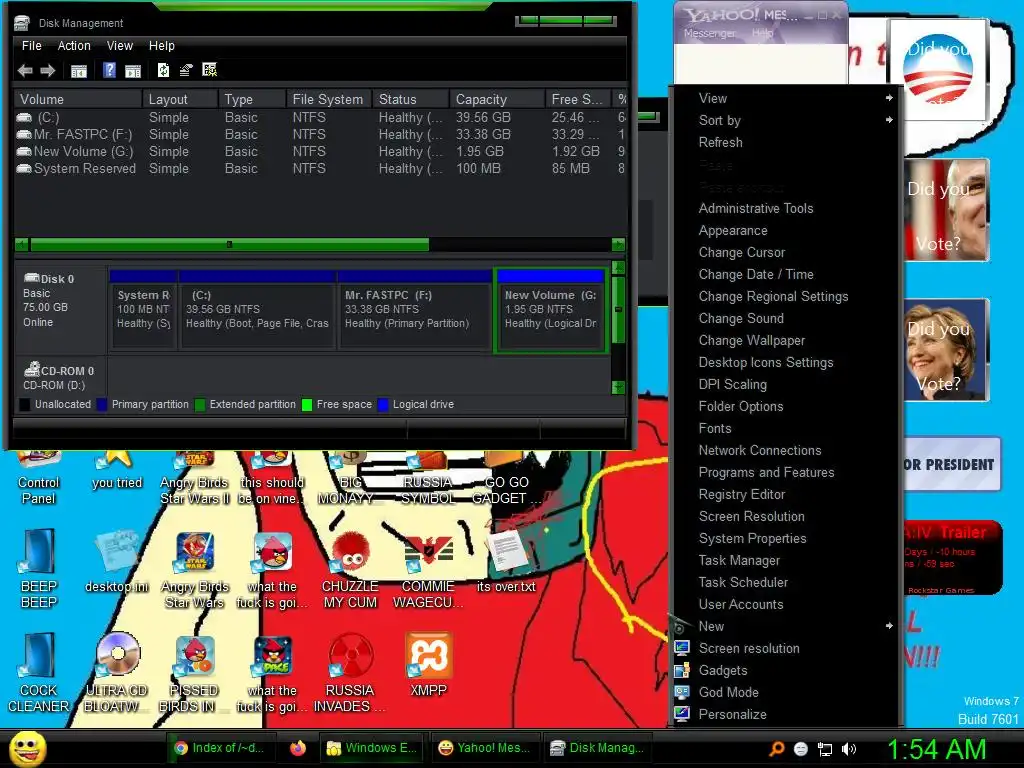
Task: Select the ULTRA CD disc desktop icon
Action: click(x=117, y=673)
